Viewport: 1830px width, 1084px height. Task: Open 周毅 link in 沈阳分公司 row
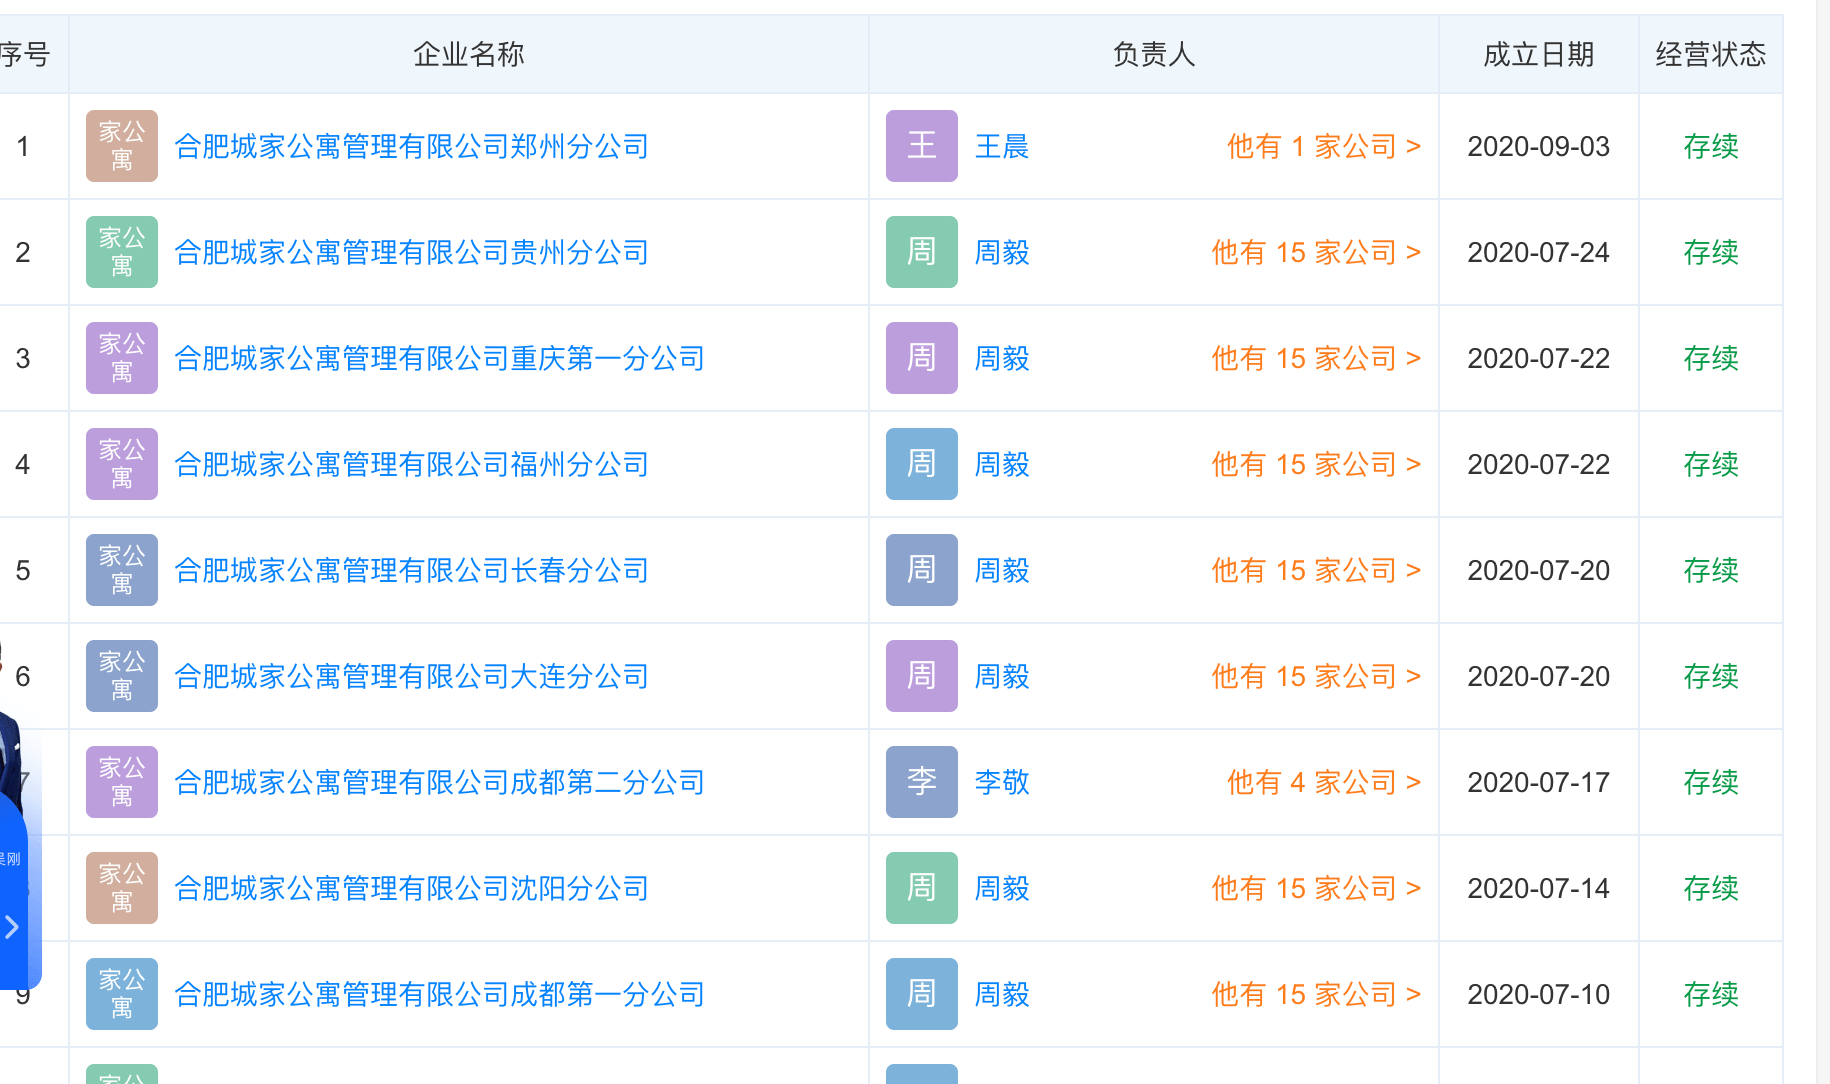click(x=1002, y=889)
